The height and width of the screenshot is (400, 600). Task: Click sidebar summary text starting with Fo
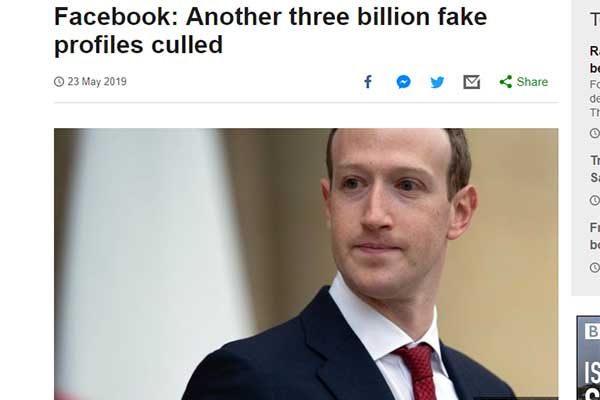click(595, 98)
